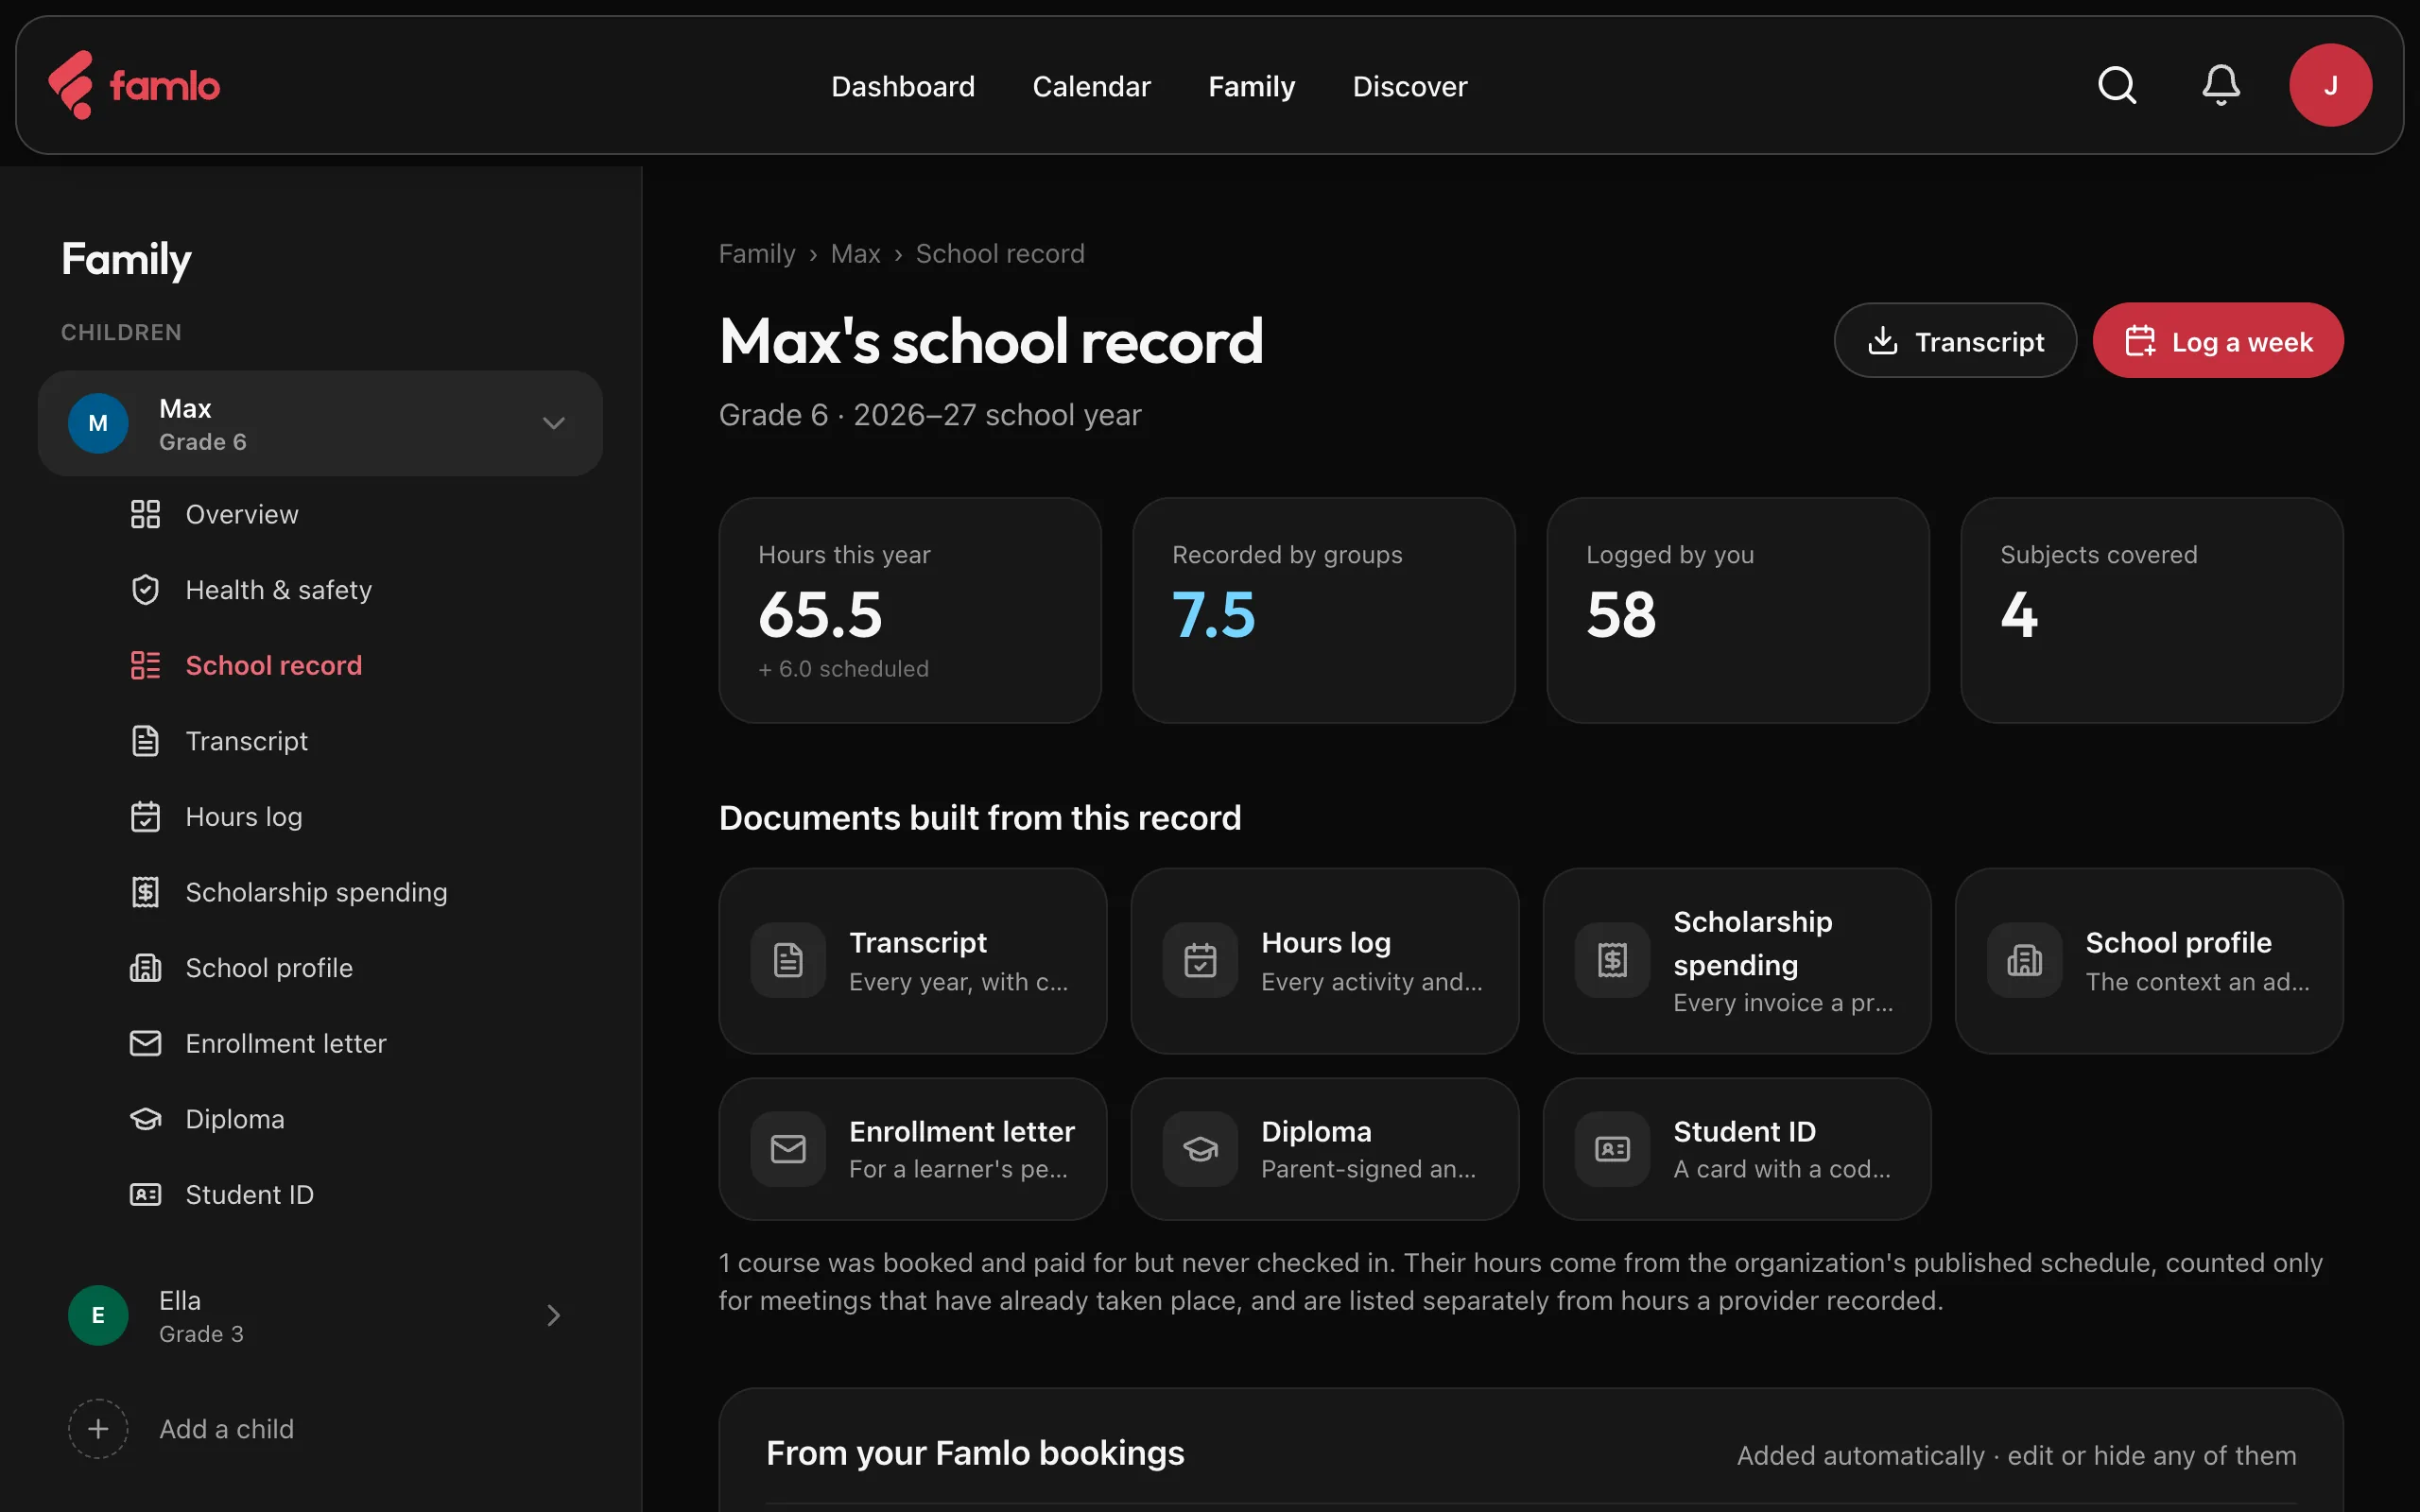Click the Famlo logo
Screen dimensions: 2420x1512
tap(134, 85)
